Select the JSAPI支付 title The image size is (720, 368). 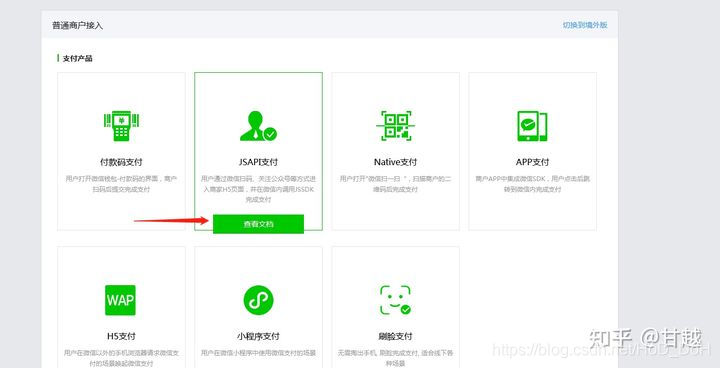258,162
